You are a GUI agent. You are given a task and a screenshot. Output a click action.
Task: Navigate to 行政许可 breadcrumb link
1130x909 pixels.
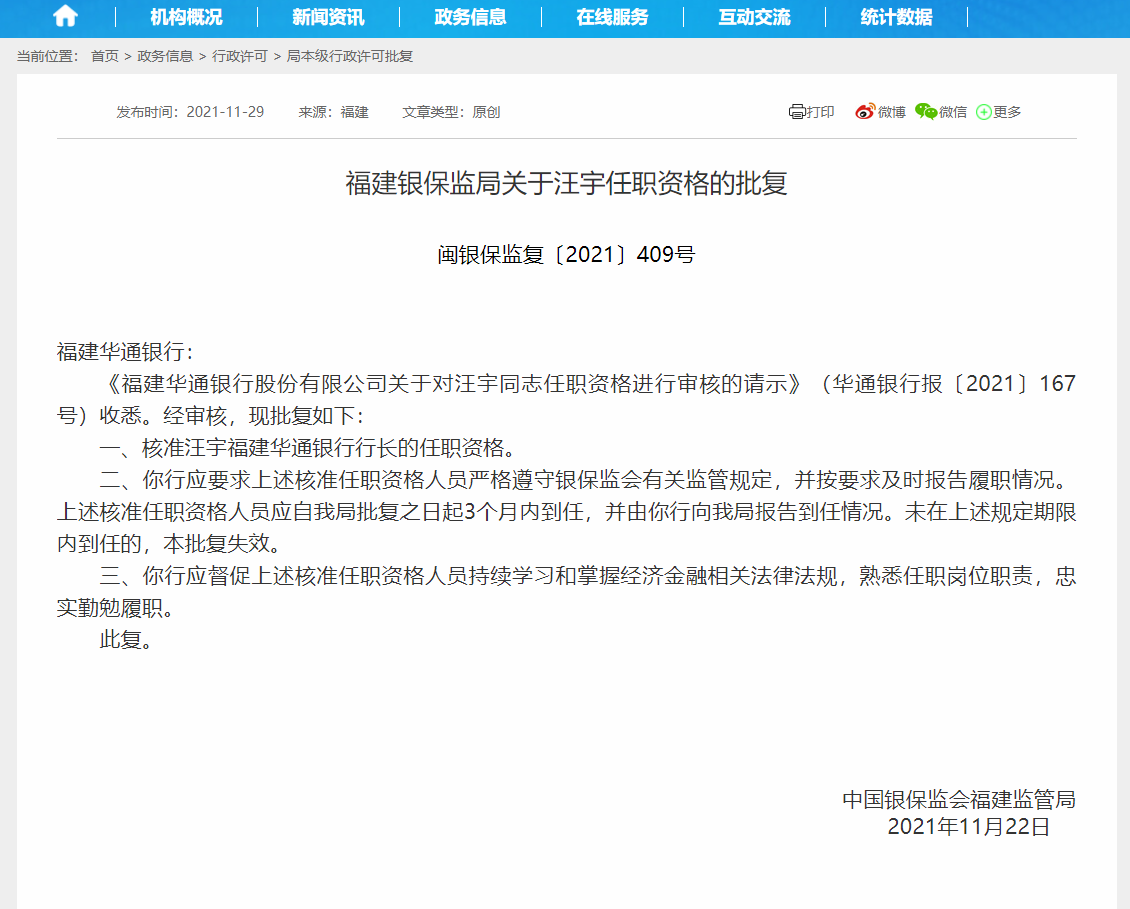[x=239, y=56]
